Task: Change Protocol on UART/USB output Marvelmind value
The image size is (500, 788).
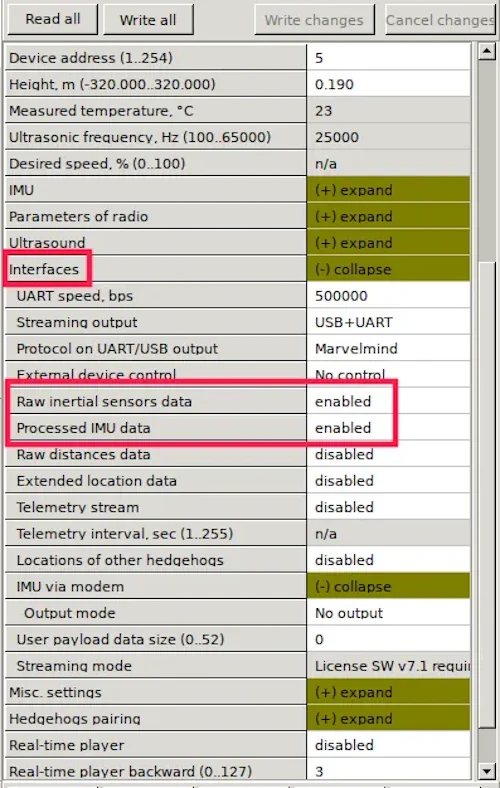Action: pyautogui.click(x=388, y=348)
